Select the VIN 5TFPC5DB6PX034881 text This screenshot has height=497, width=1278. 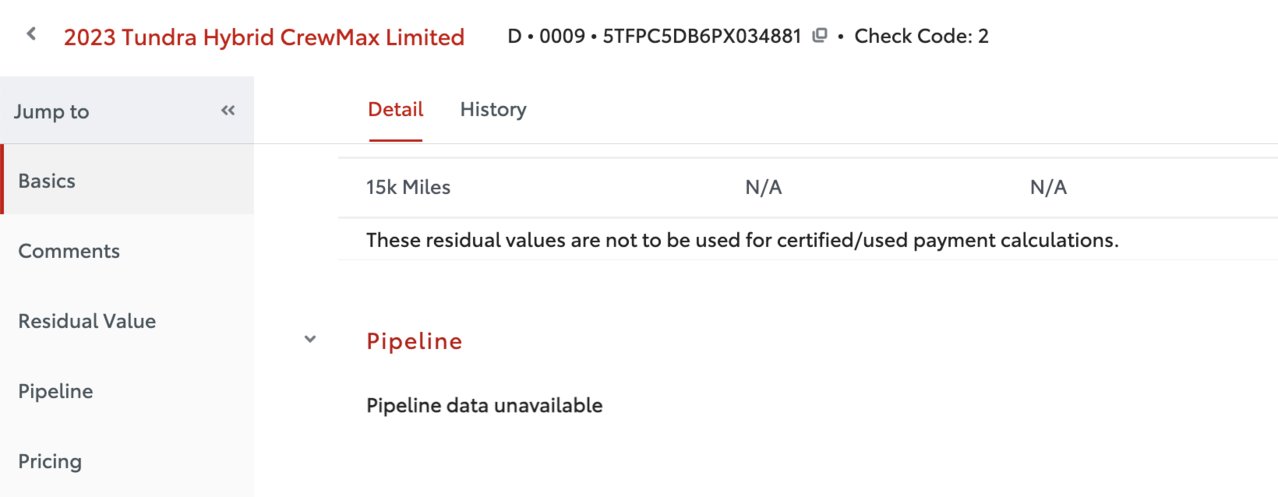(x=702, y=37)
